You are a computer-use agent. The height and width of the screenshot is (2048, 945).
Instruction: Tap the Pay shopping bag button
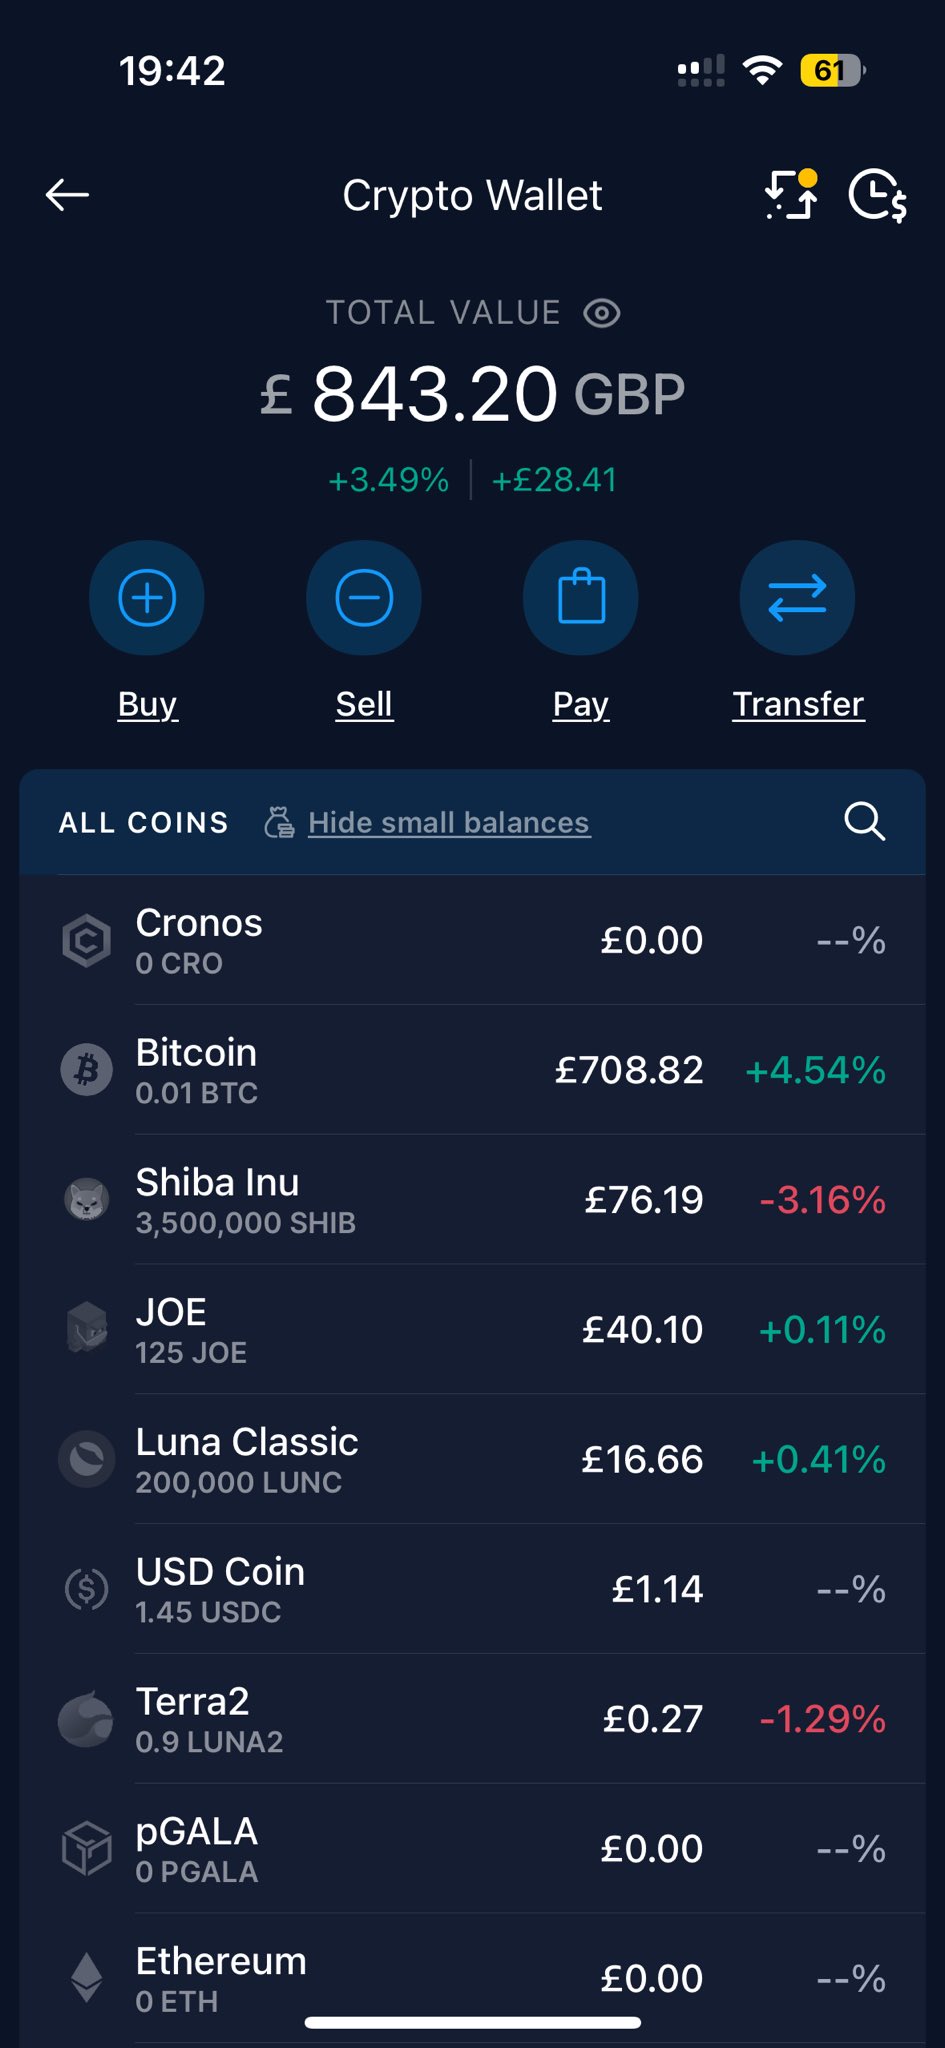[581, 598]
